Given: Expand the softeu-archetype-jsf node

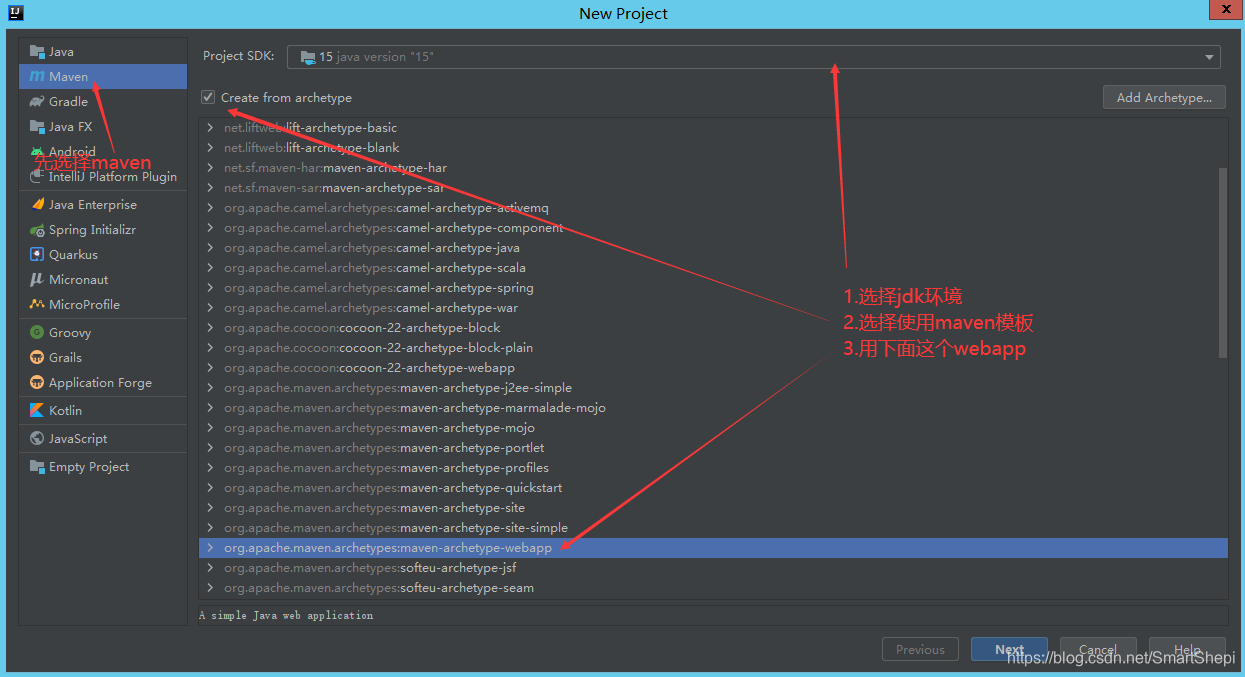Looking at the screenshot, I should 210,567.
